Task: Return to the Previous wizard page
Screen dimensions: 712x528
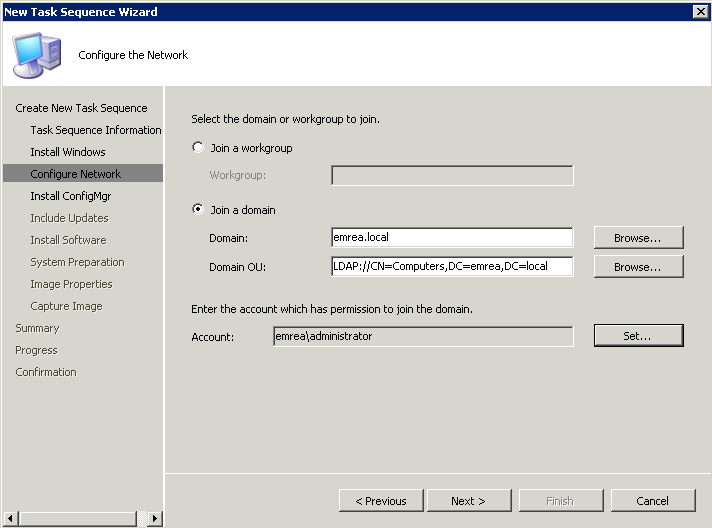Action: pos(381,501)
